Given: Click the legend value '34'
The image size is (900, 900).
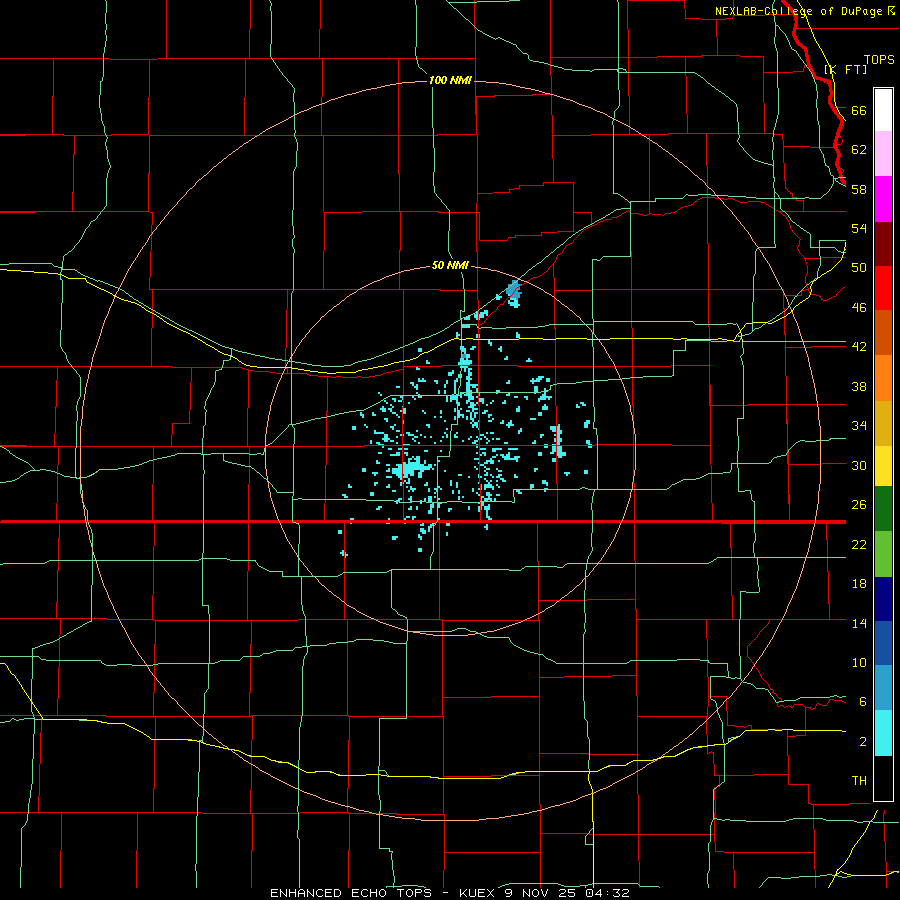Looking at the screenshot, I should pyautogui.click(x=859, y=426).
